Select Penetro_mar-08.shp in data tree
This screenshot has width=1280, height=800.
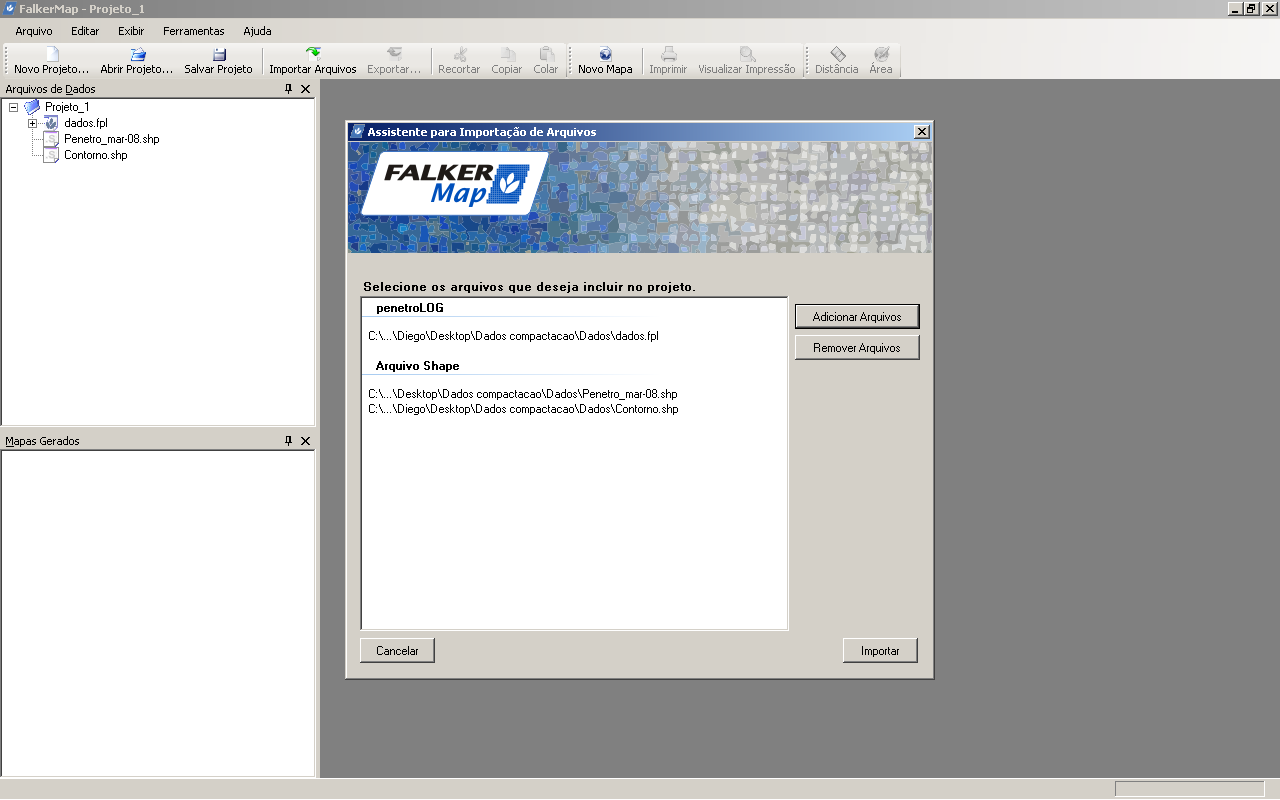(x=111, y=139)
